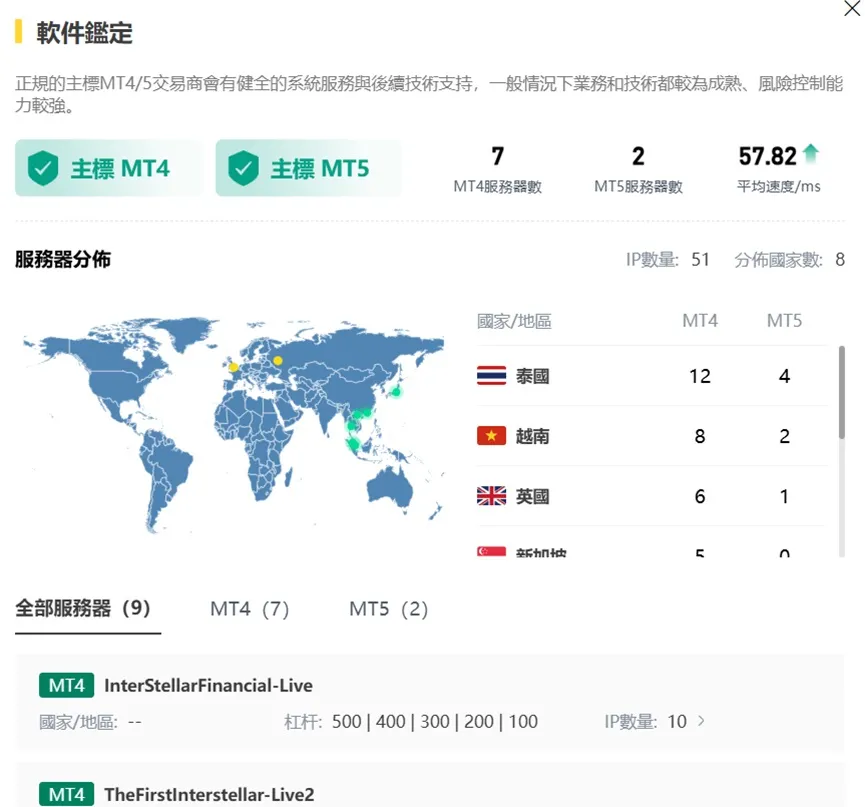The height and width of the screenshot is (807, 865).
Task: Click the 國家/地區 column header
Action: [x=514, y=321]
